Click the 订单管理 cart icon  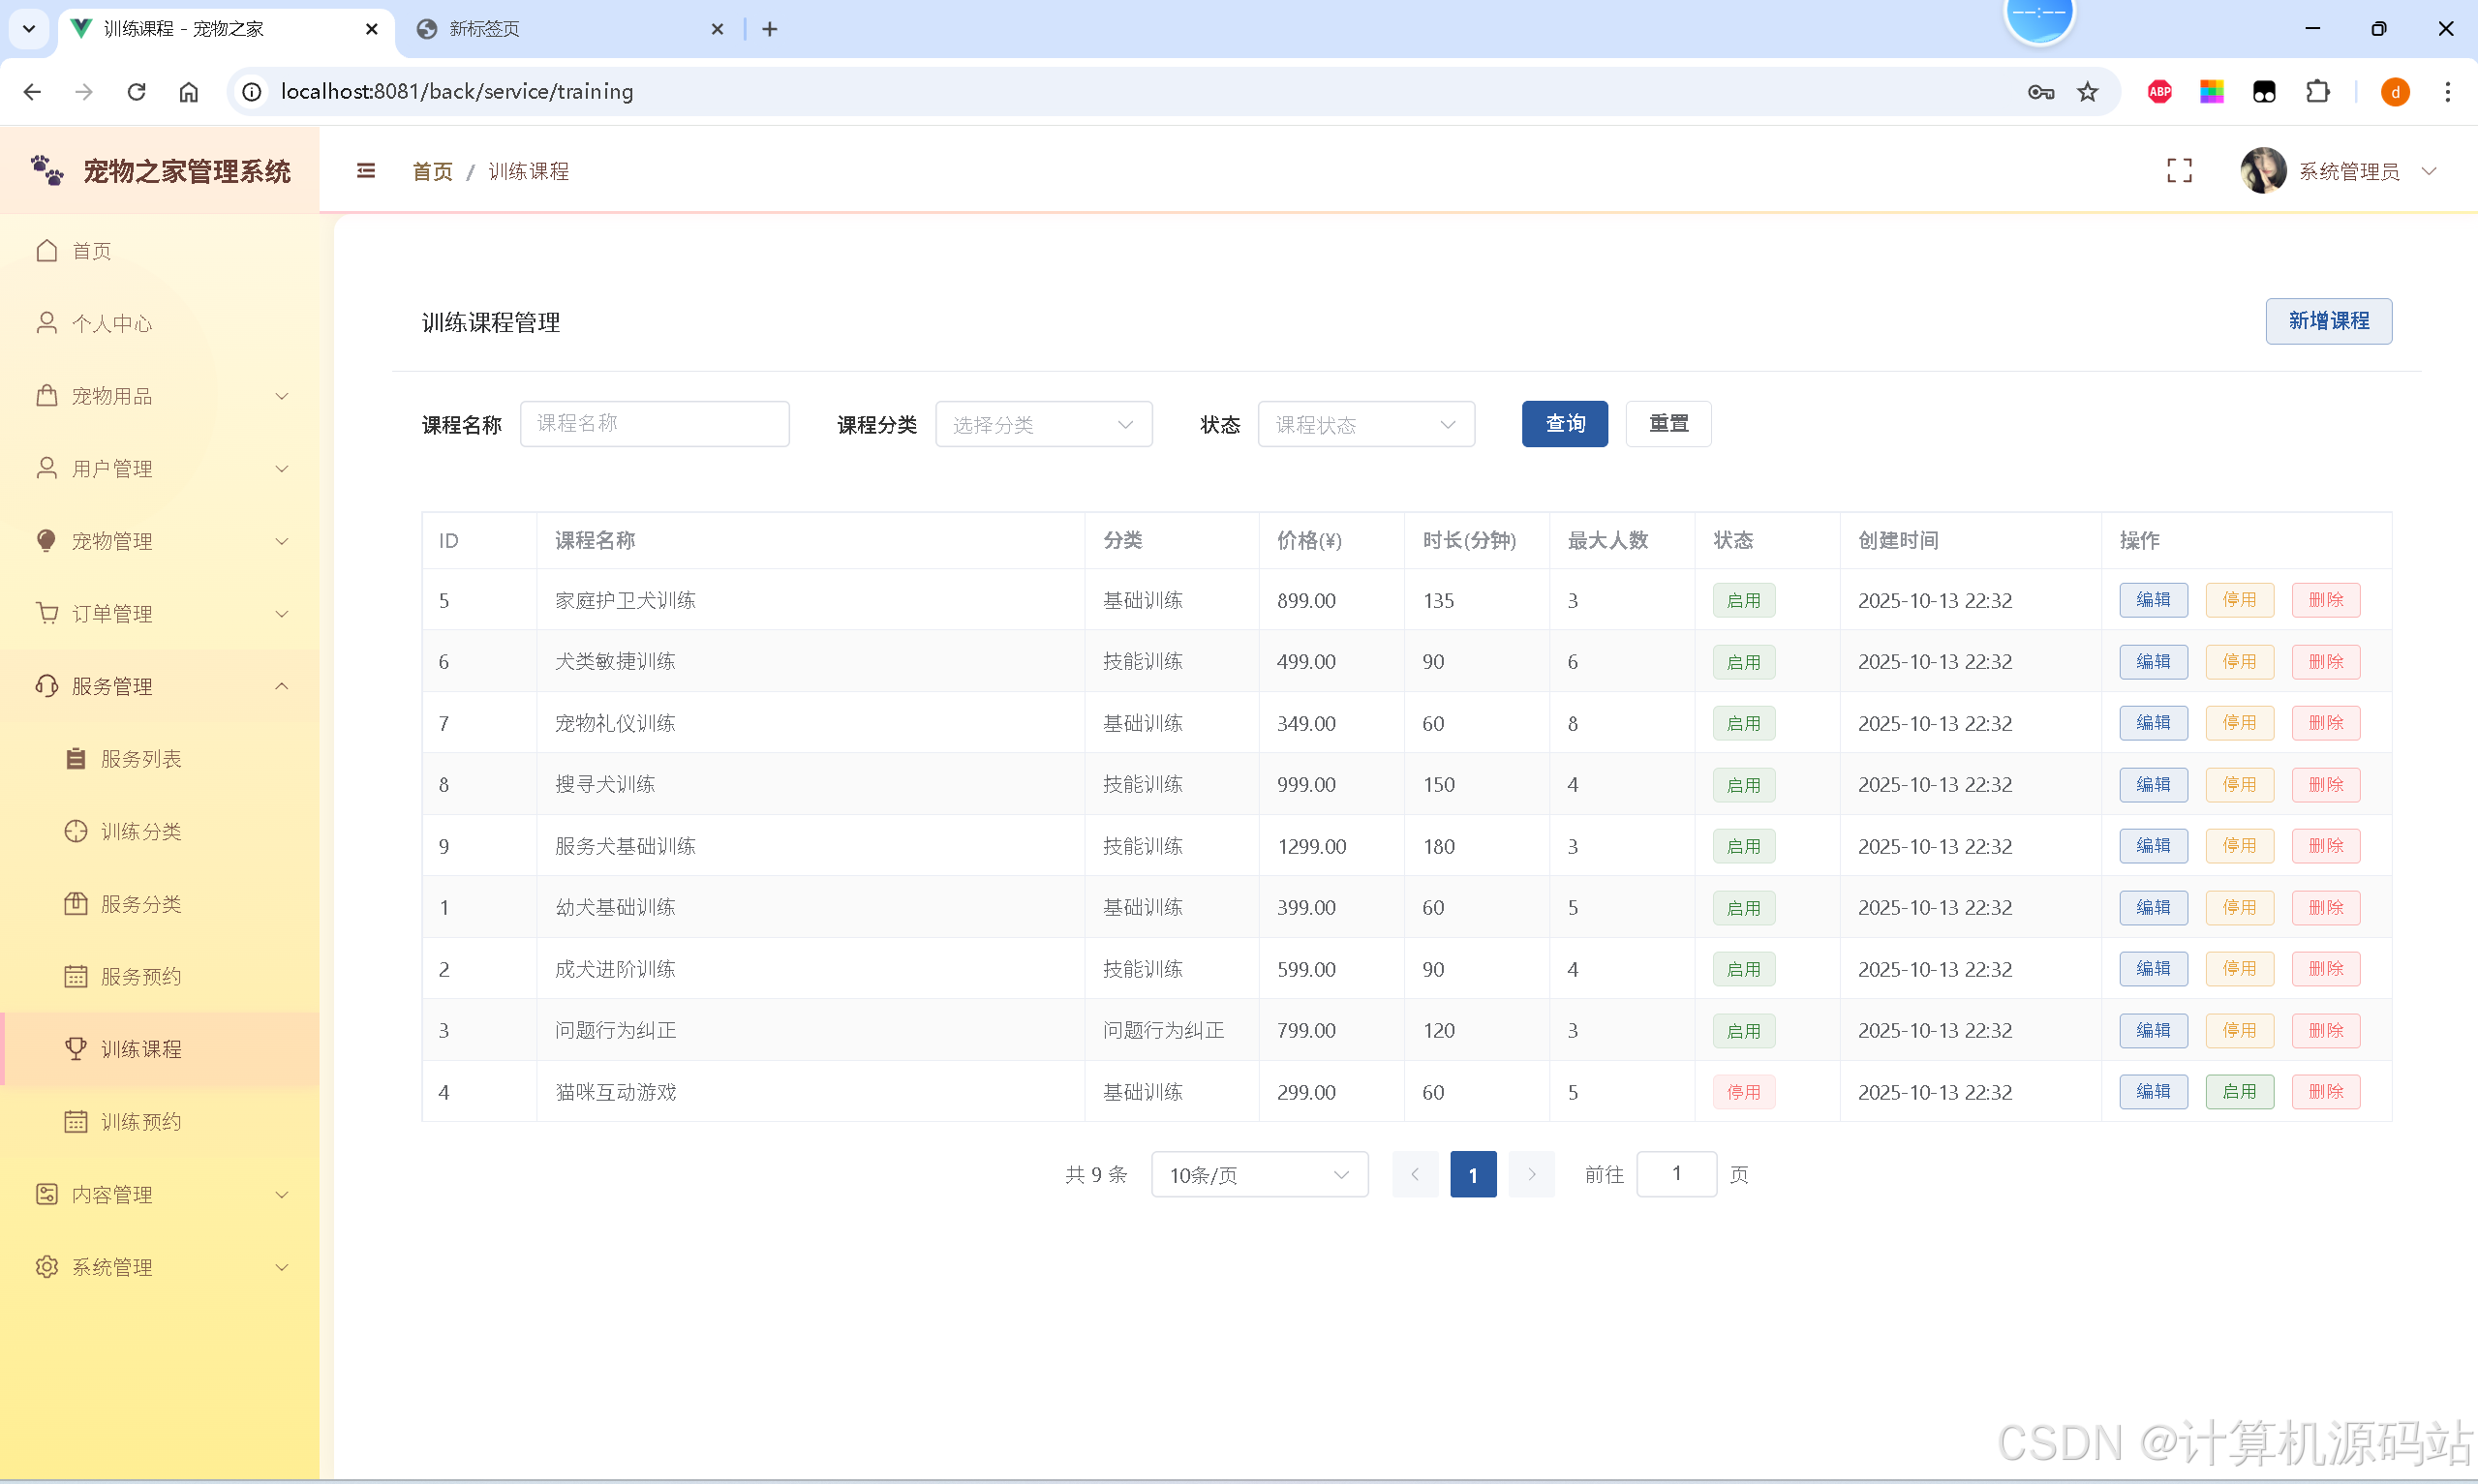coord(46,613)
